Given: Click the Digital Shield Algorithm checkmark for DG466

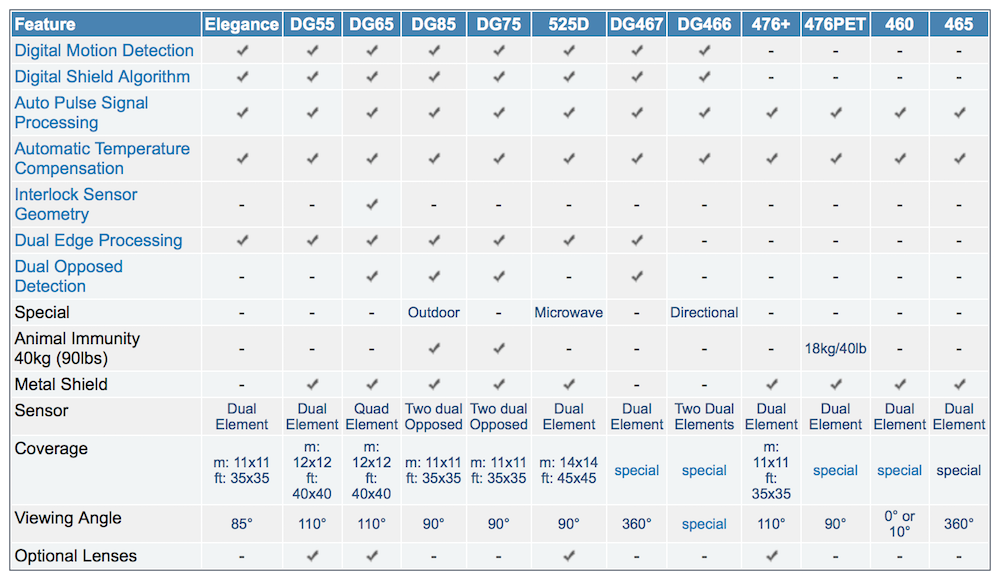Looking at the screenshot, I should coord(704,76).
